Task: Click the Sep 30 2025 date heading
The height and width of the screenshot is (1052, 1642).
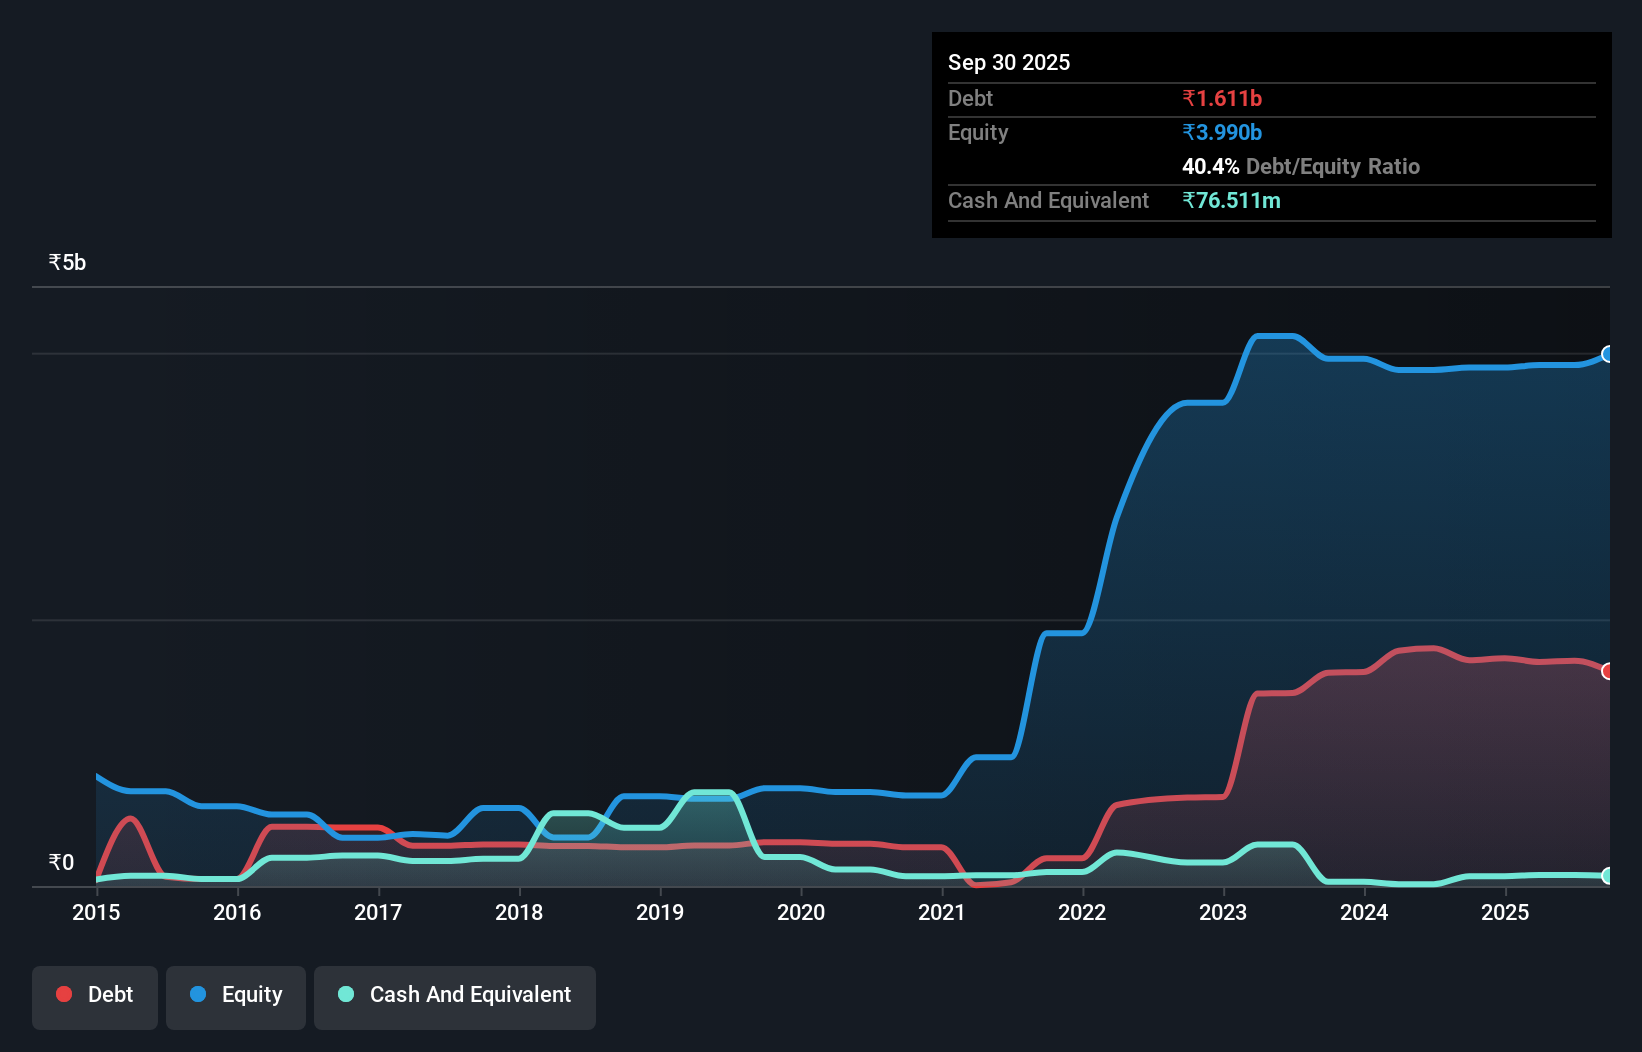Action: pos(1009,62)
